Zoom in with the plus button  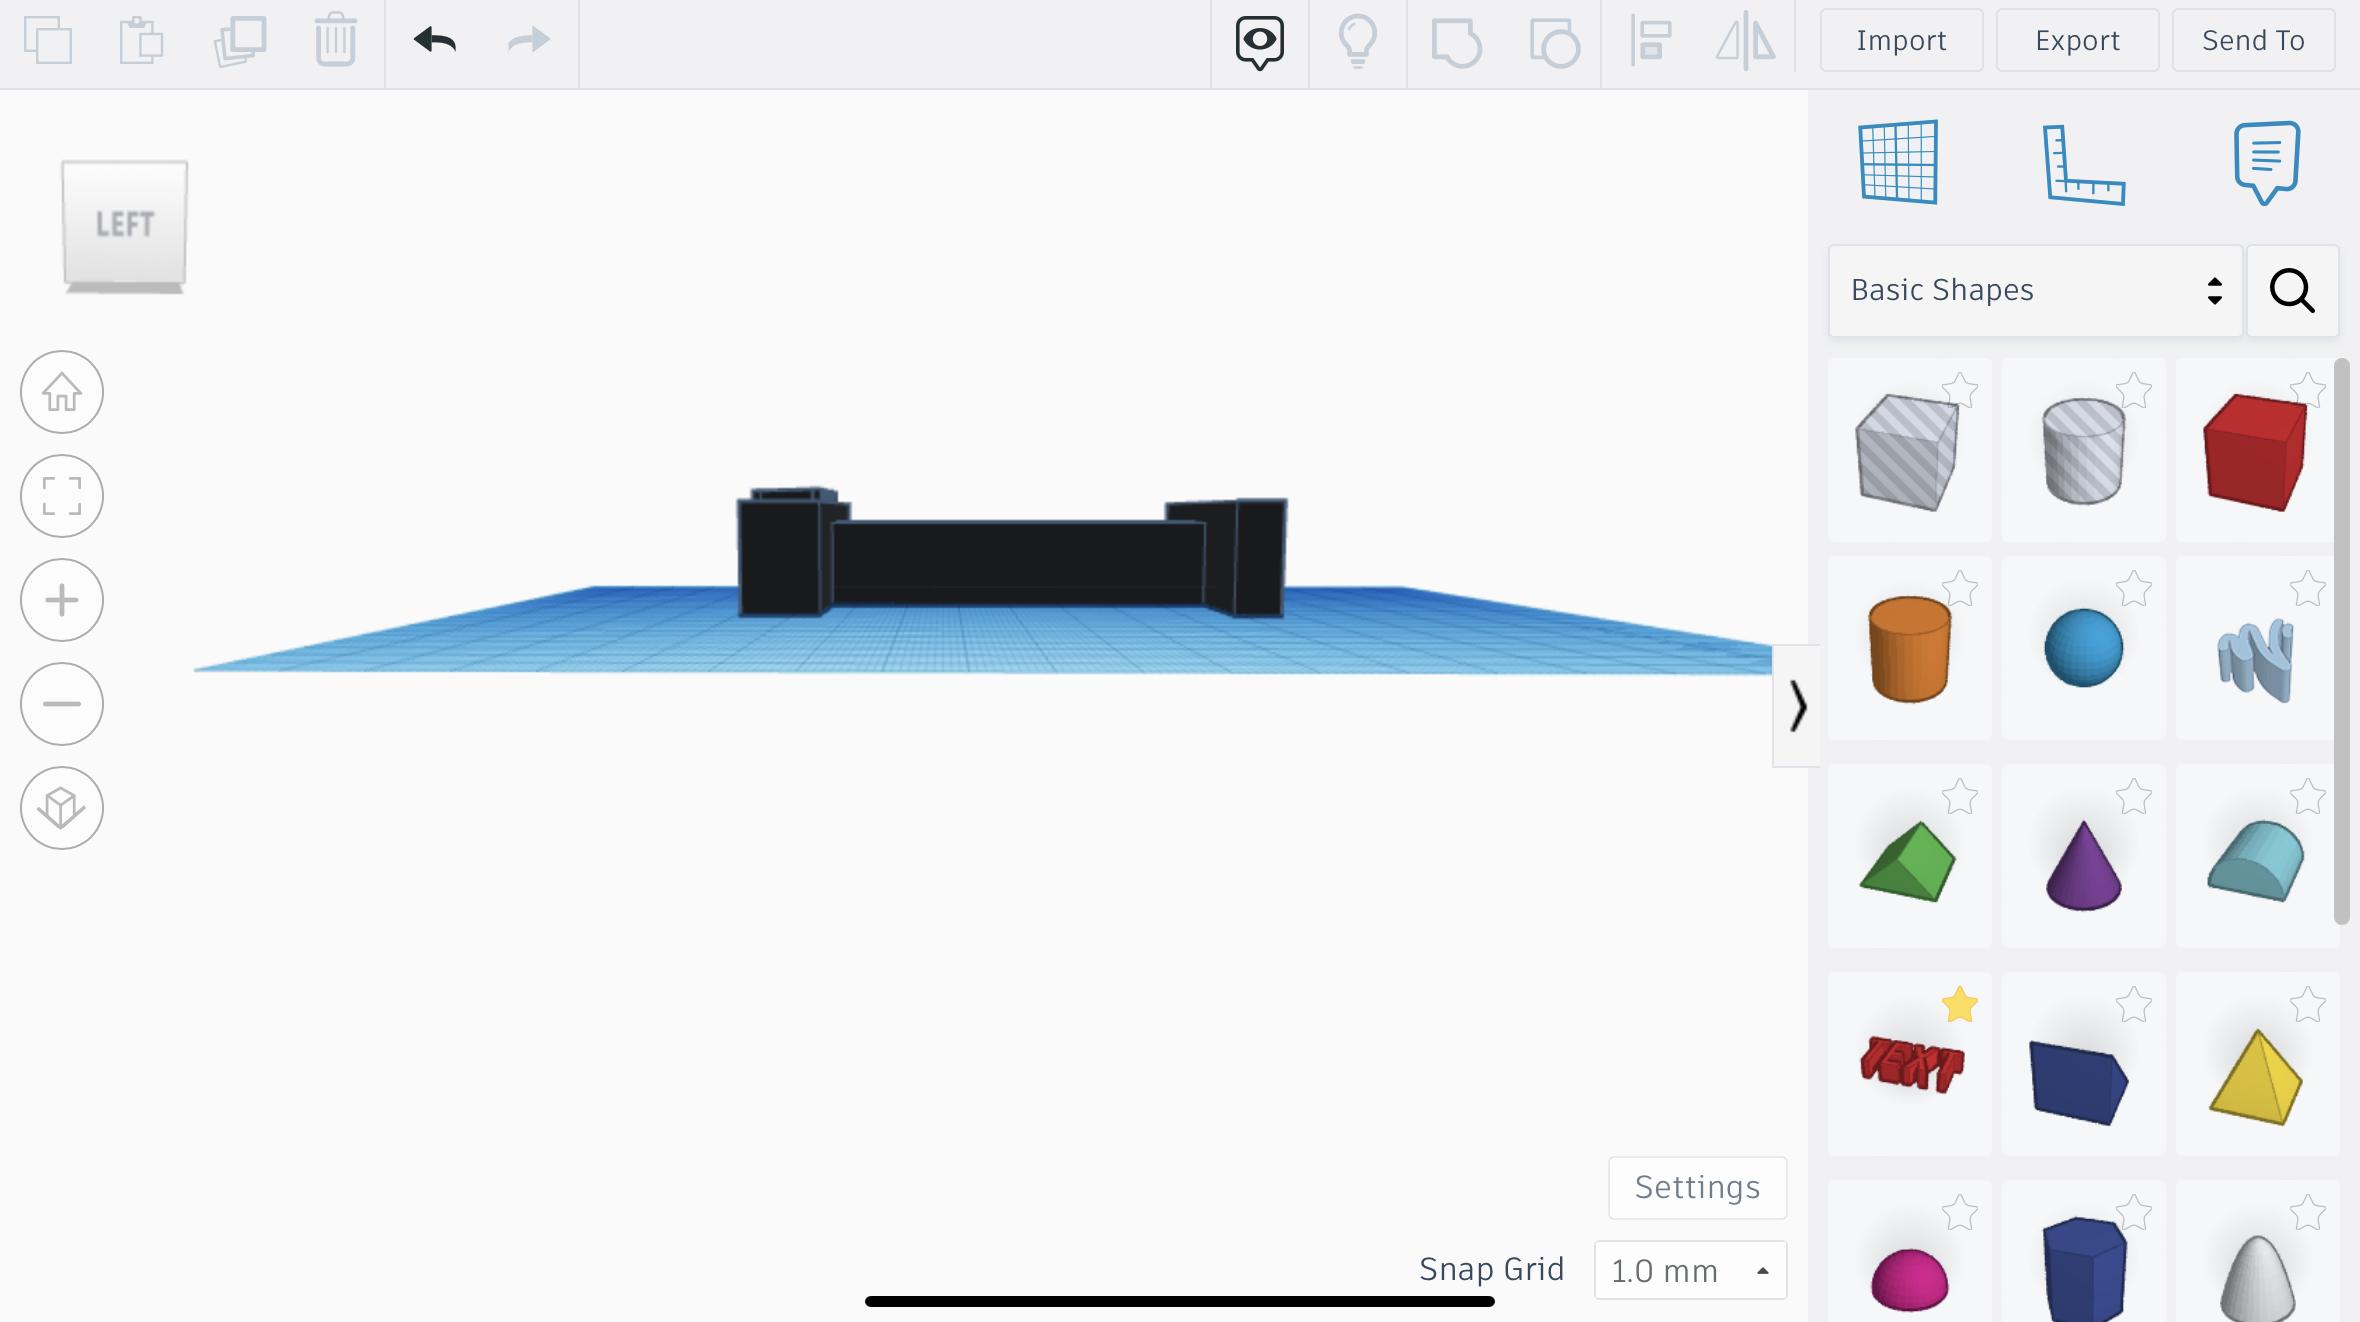(x=62, y=600)
